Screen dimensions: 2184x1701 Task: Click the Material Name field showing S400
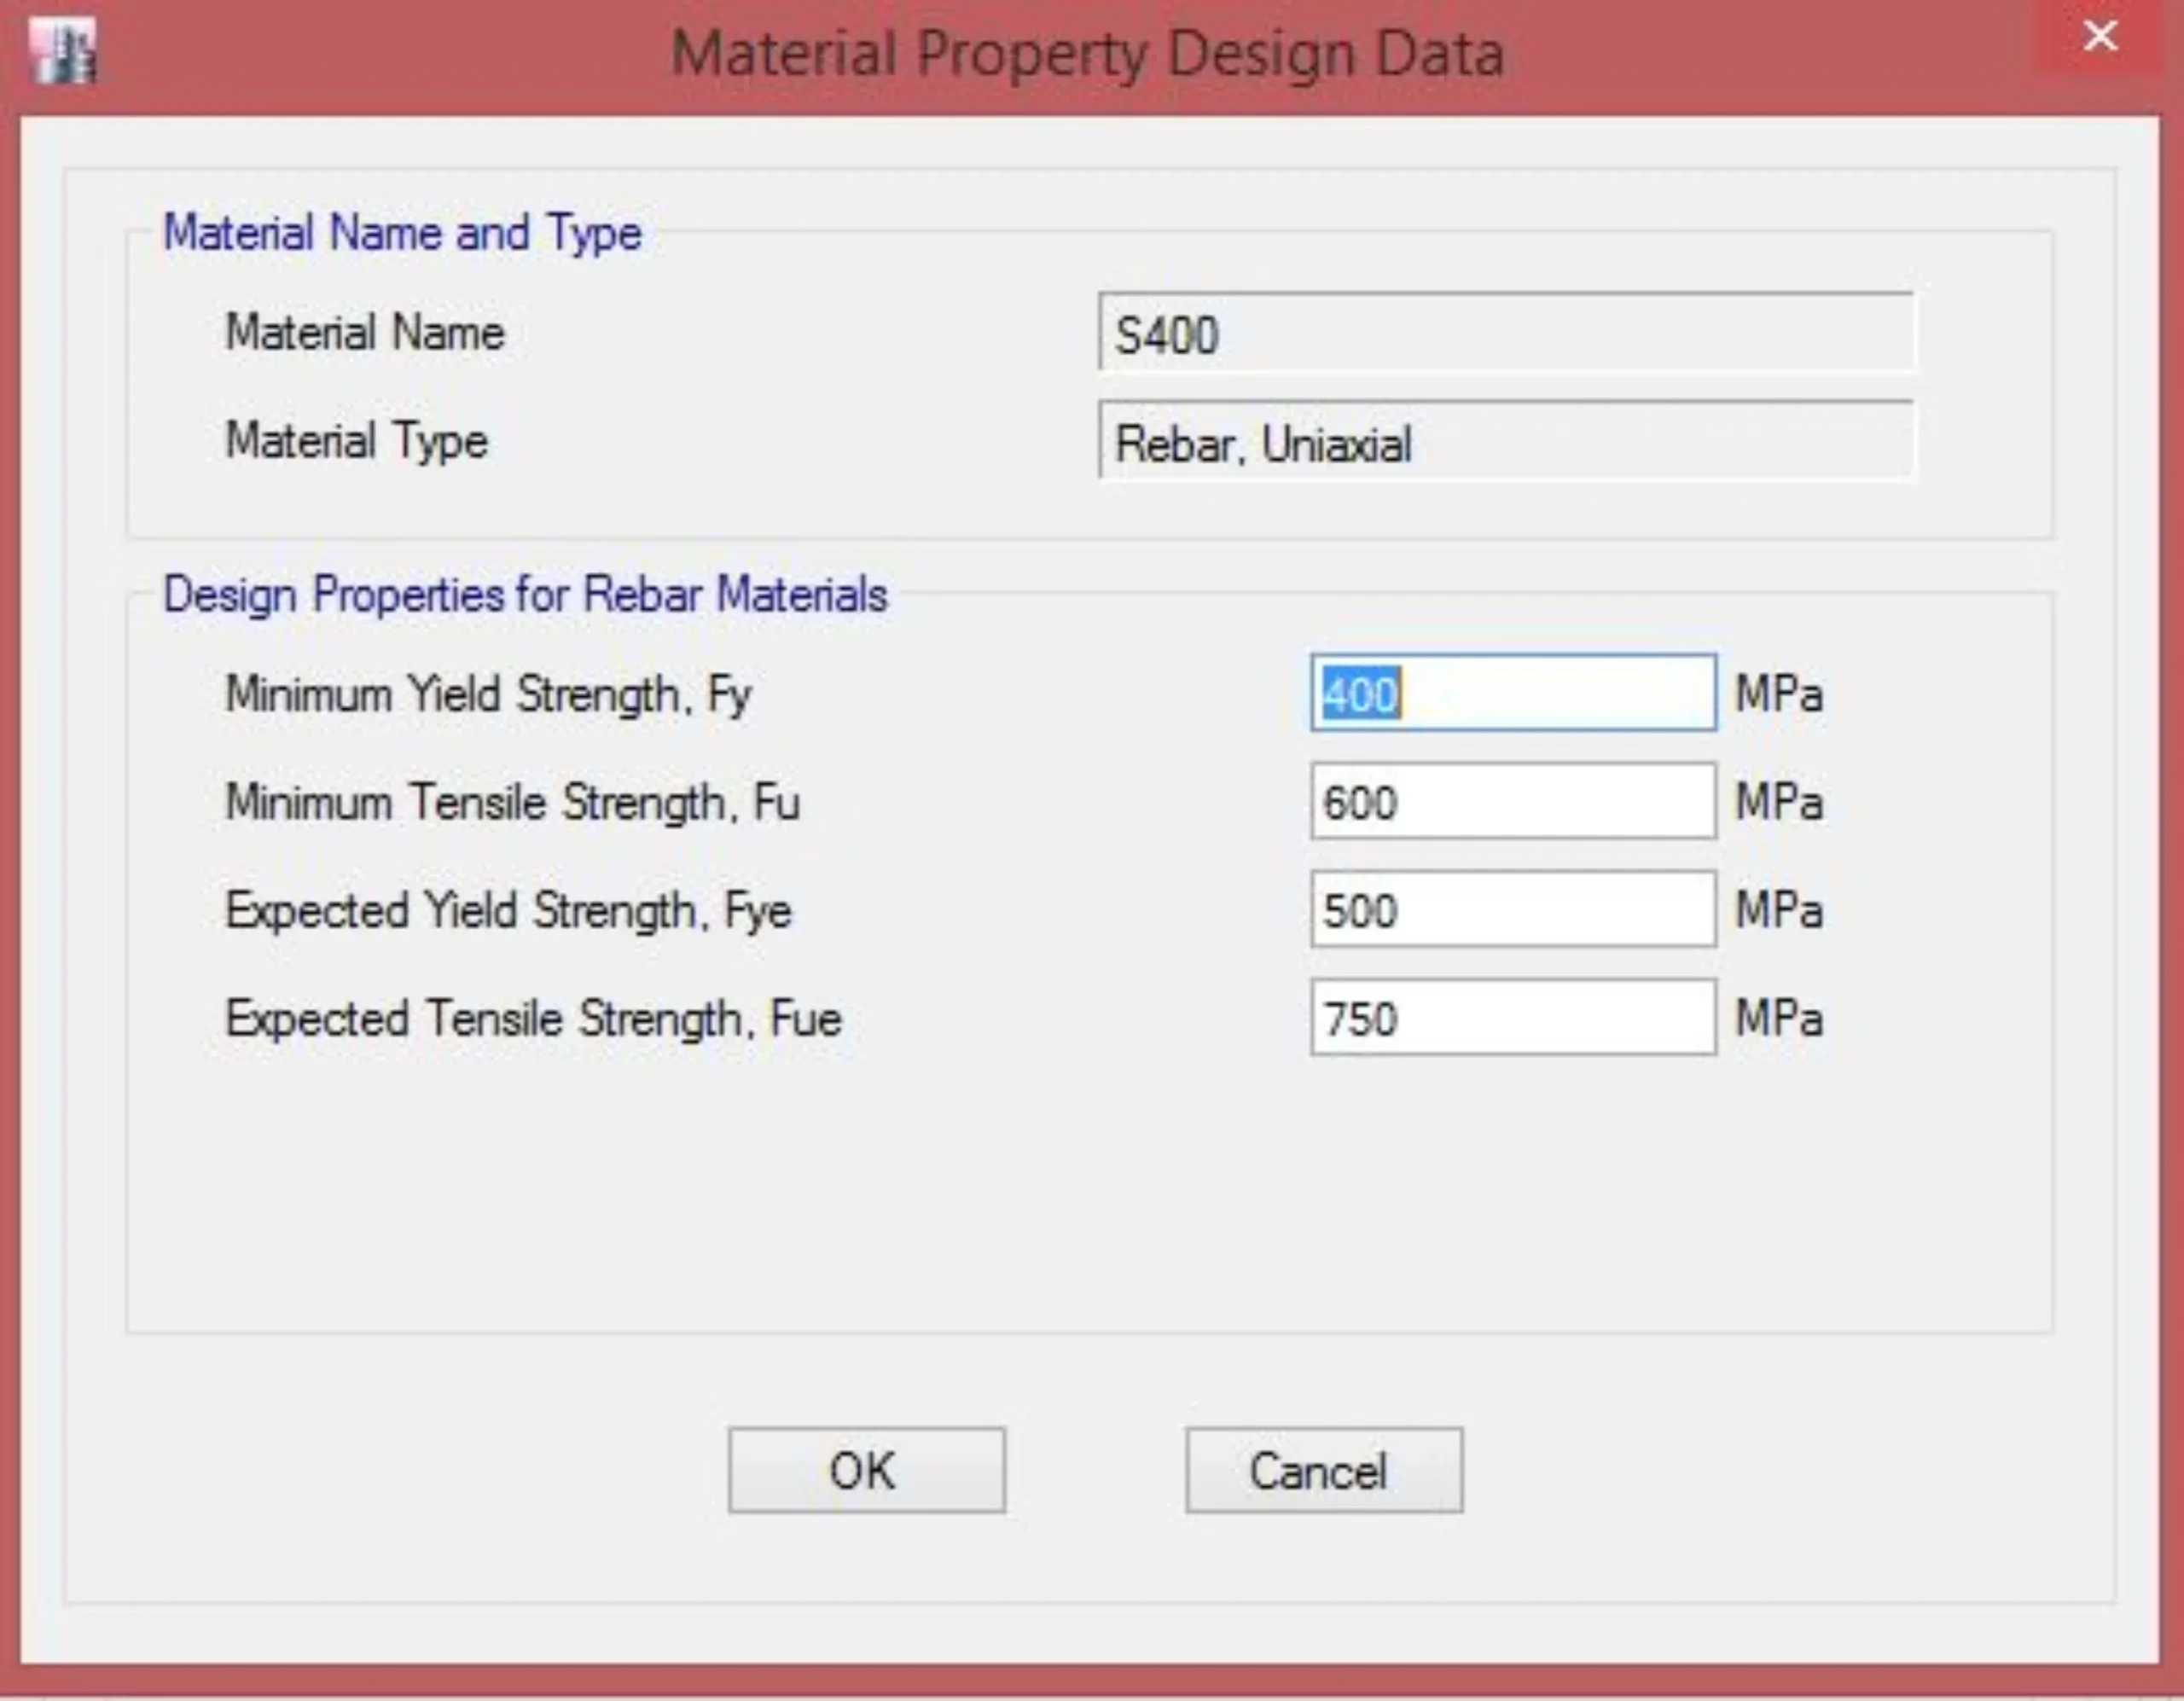[1505, 333]
